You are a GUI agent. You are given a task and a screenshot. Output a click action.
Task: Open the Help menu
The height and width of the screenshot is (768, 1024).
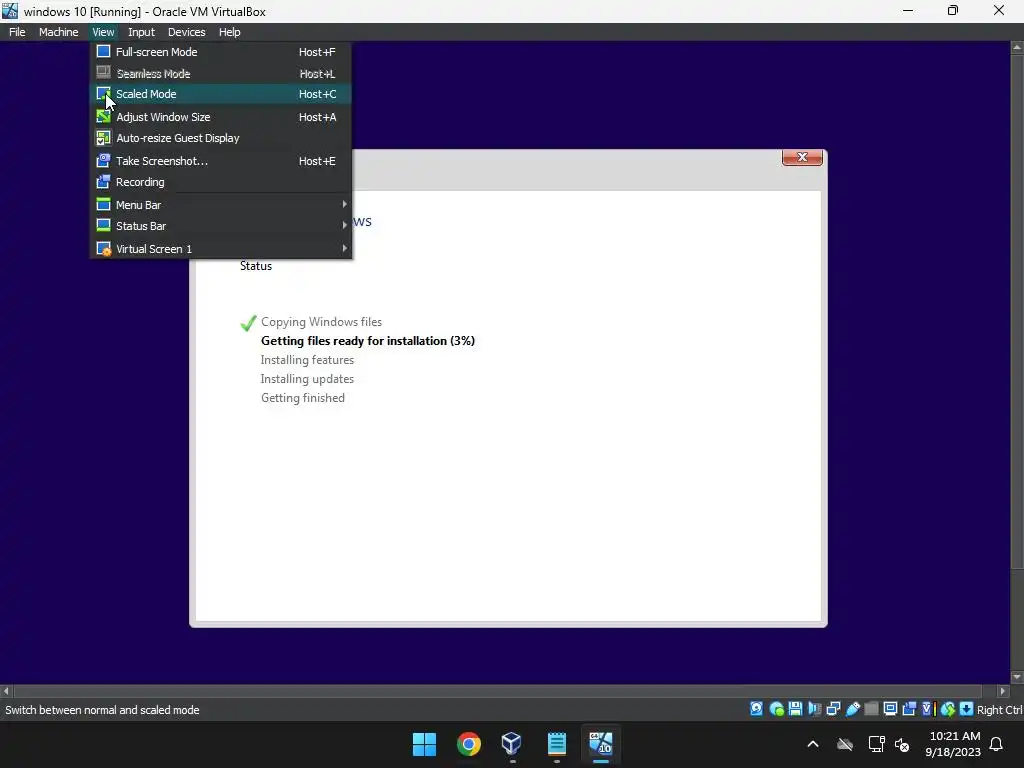229,32
